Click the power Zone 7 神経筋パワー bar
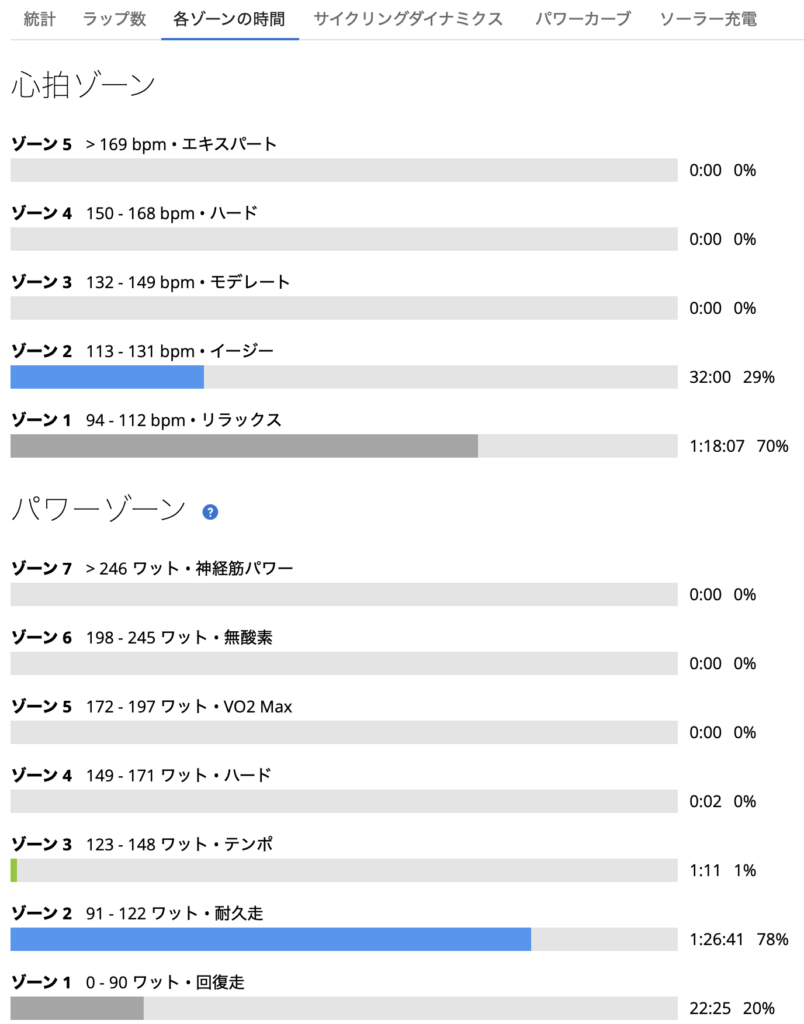The image size is (804, 1024). click(x=344, y=594)
